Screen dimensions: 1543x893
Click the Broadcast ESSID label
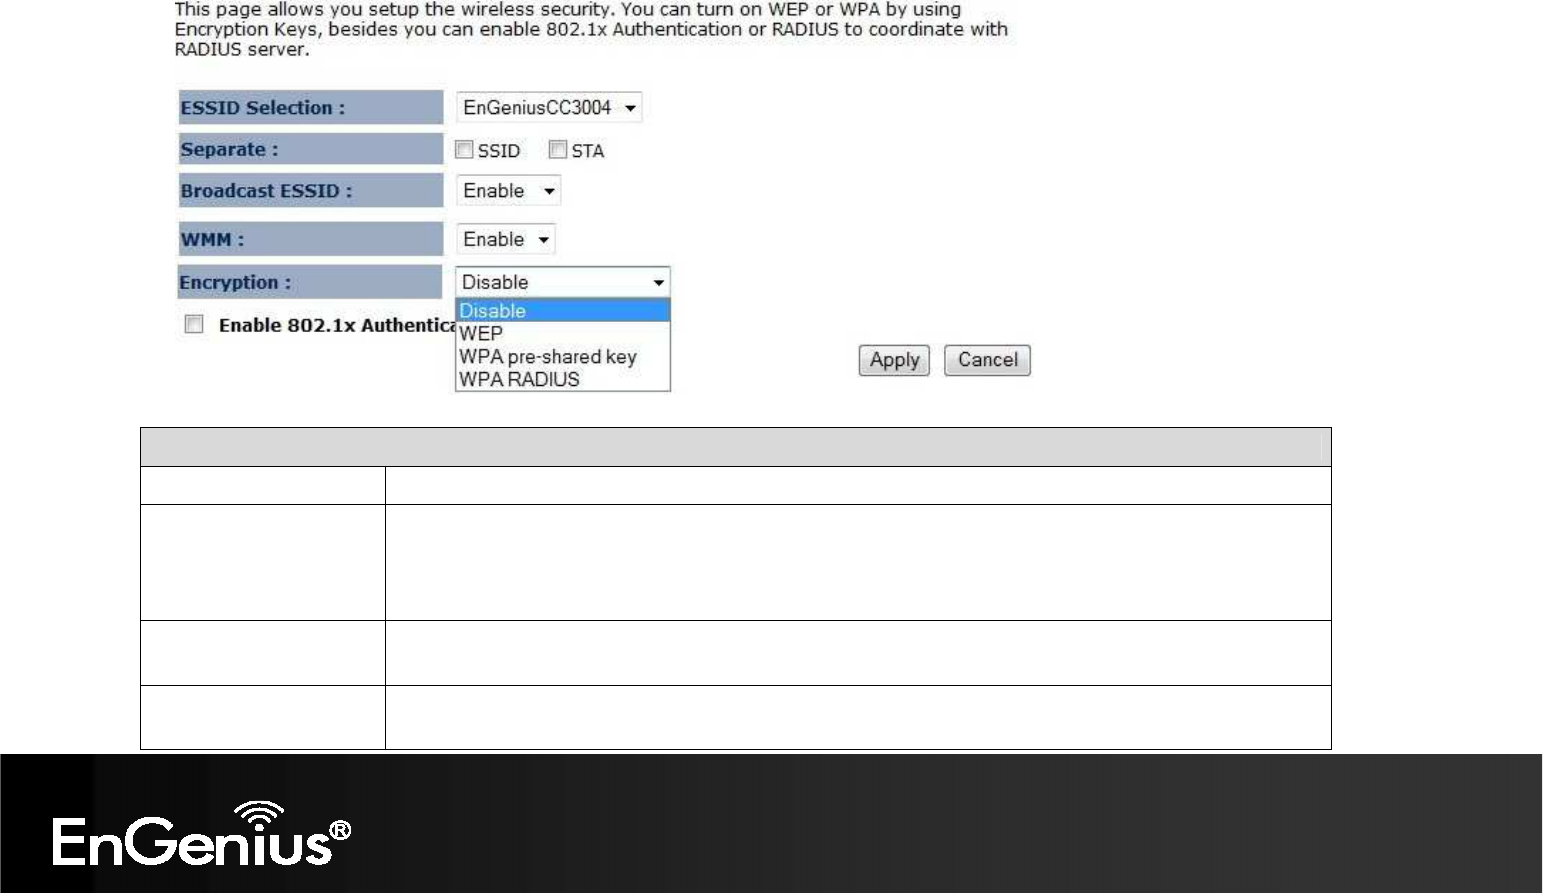coord(266,191)
